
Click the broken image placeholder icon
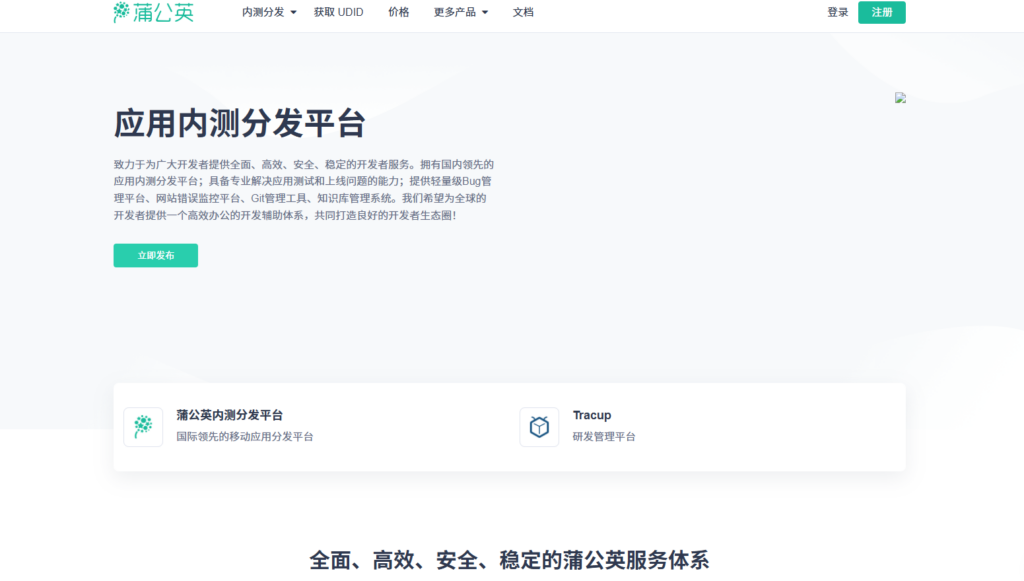[900, 97]
